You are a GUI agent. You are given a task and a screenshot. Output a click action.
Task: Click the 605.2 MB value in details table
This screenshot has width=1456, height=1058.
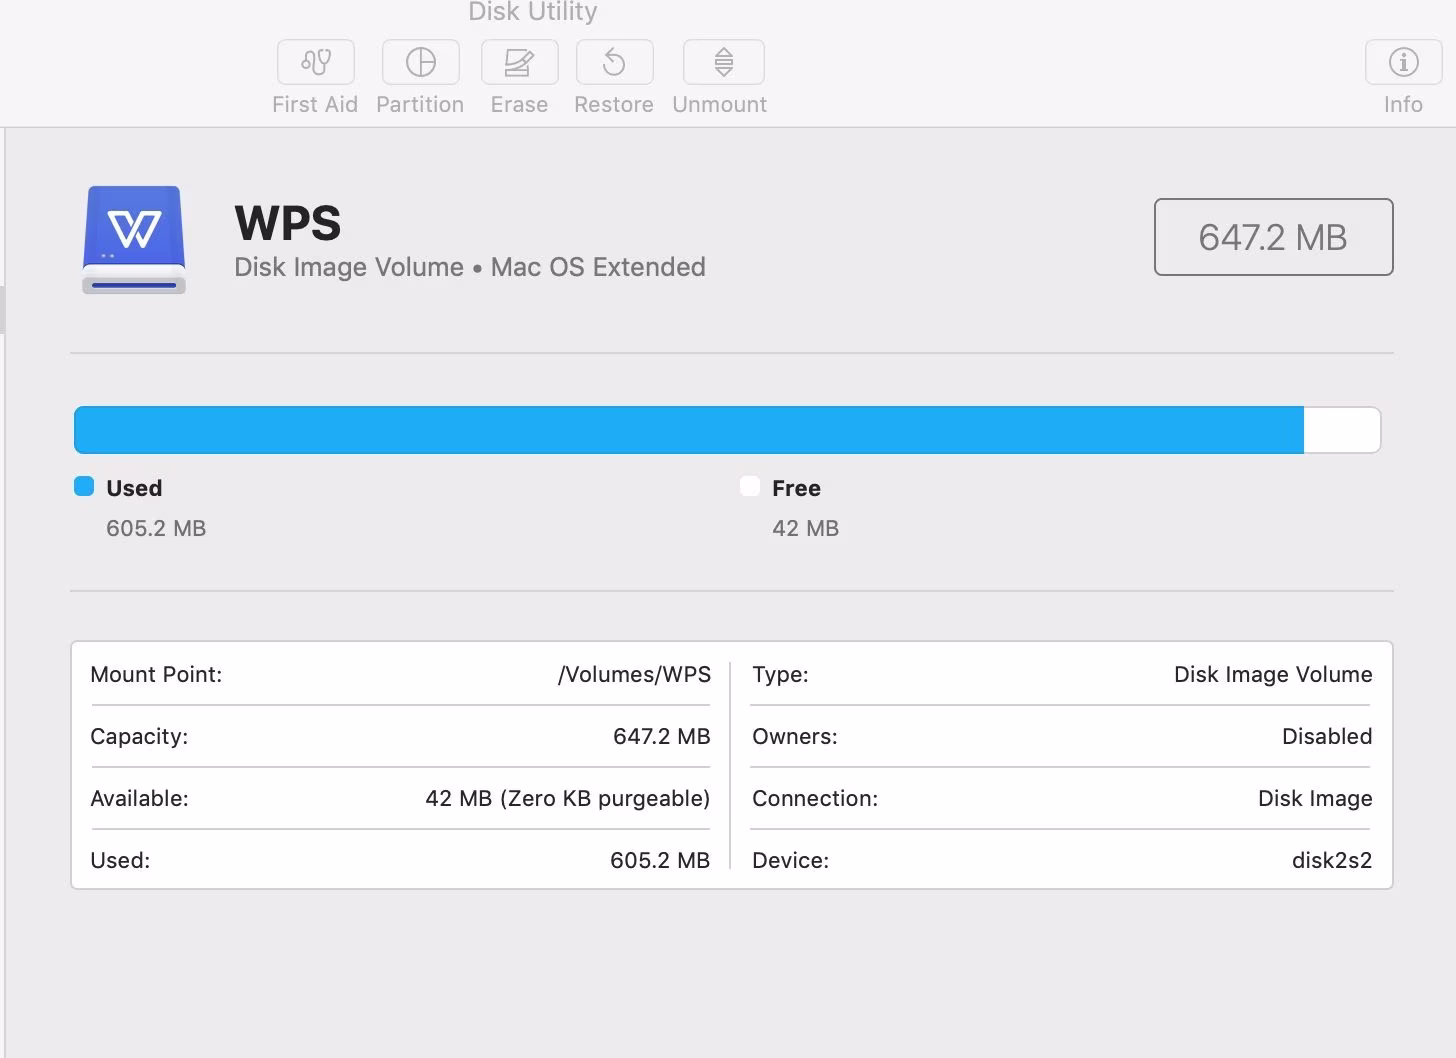click(x=660, y=860)
